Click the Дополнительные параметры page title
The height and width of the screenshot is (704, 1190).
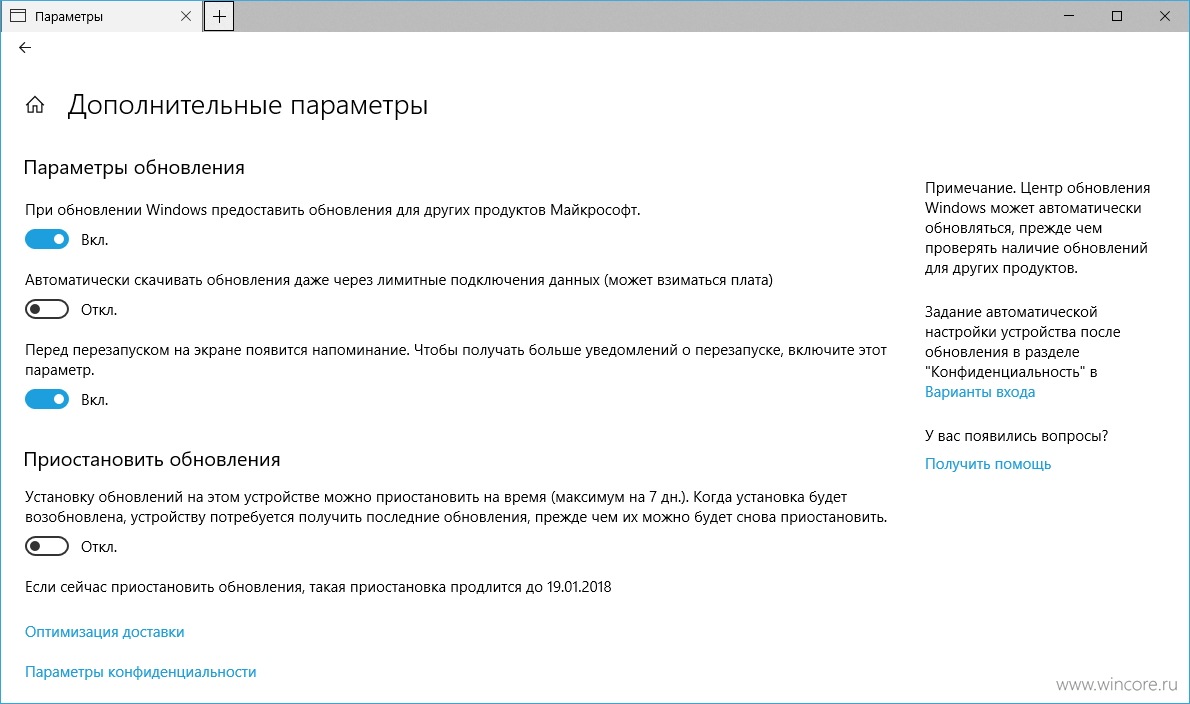click(247, 105)
